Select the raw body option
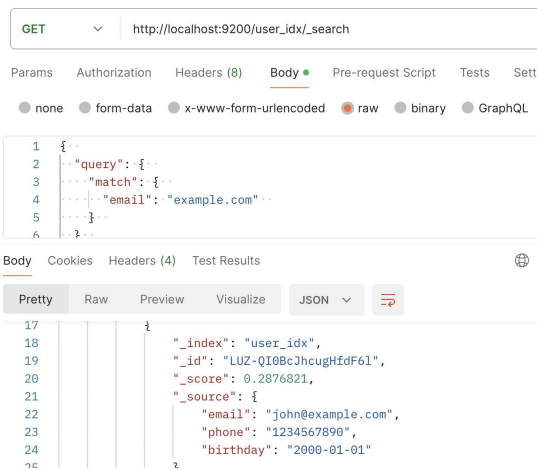This screenshot has height=470, width=537. 360,108
